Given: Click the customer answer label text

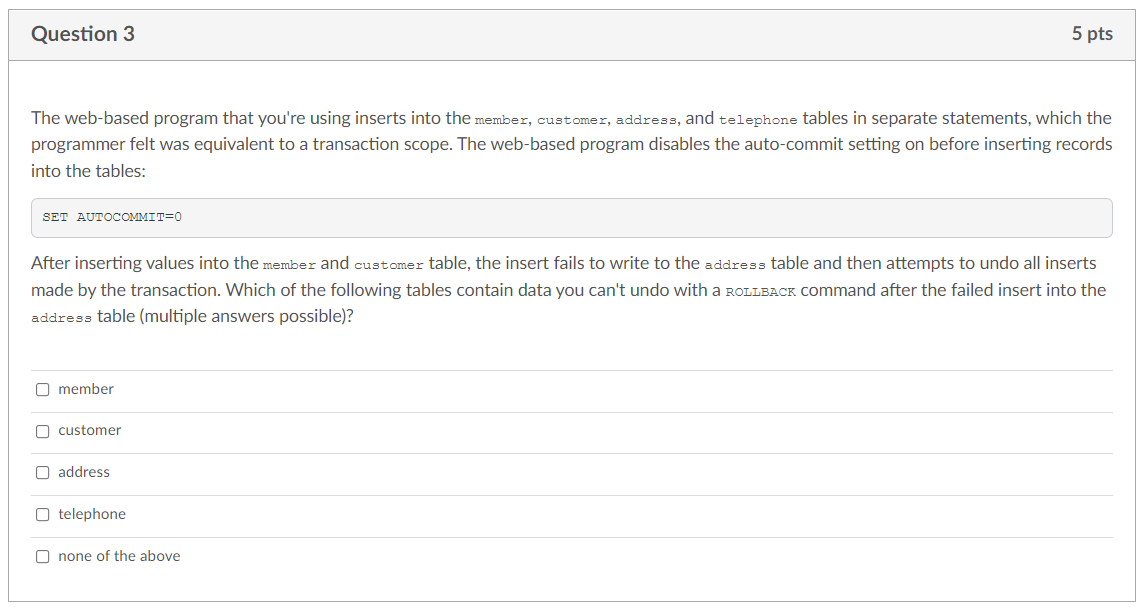Looking at the screenshot, I should pyautogui.click(x=90, y=430).
